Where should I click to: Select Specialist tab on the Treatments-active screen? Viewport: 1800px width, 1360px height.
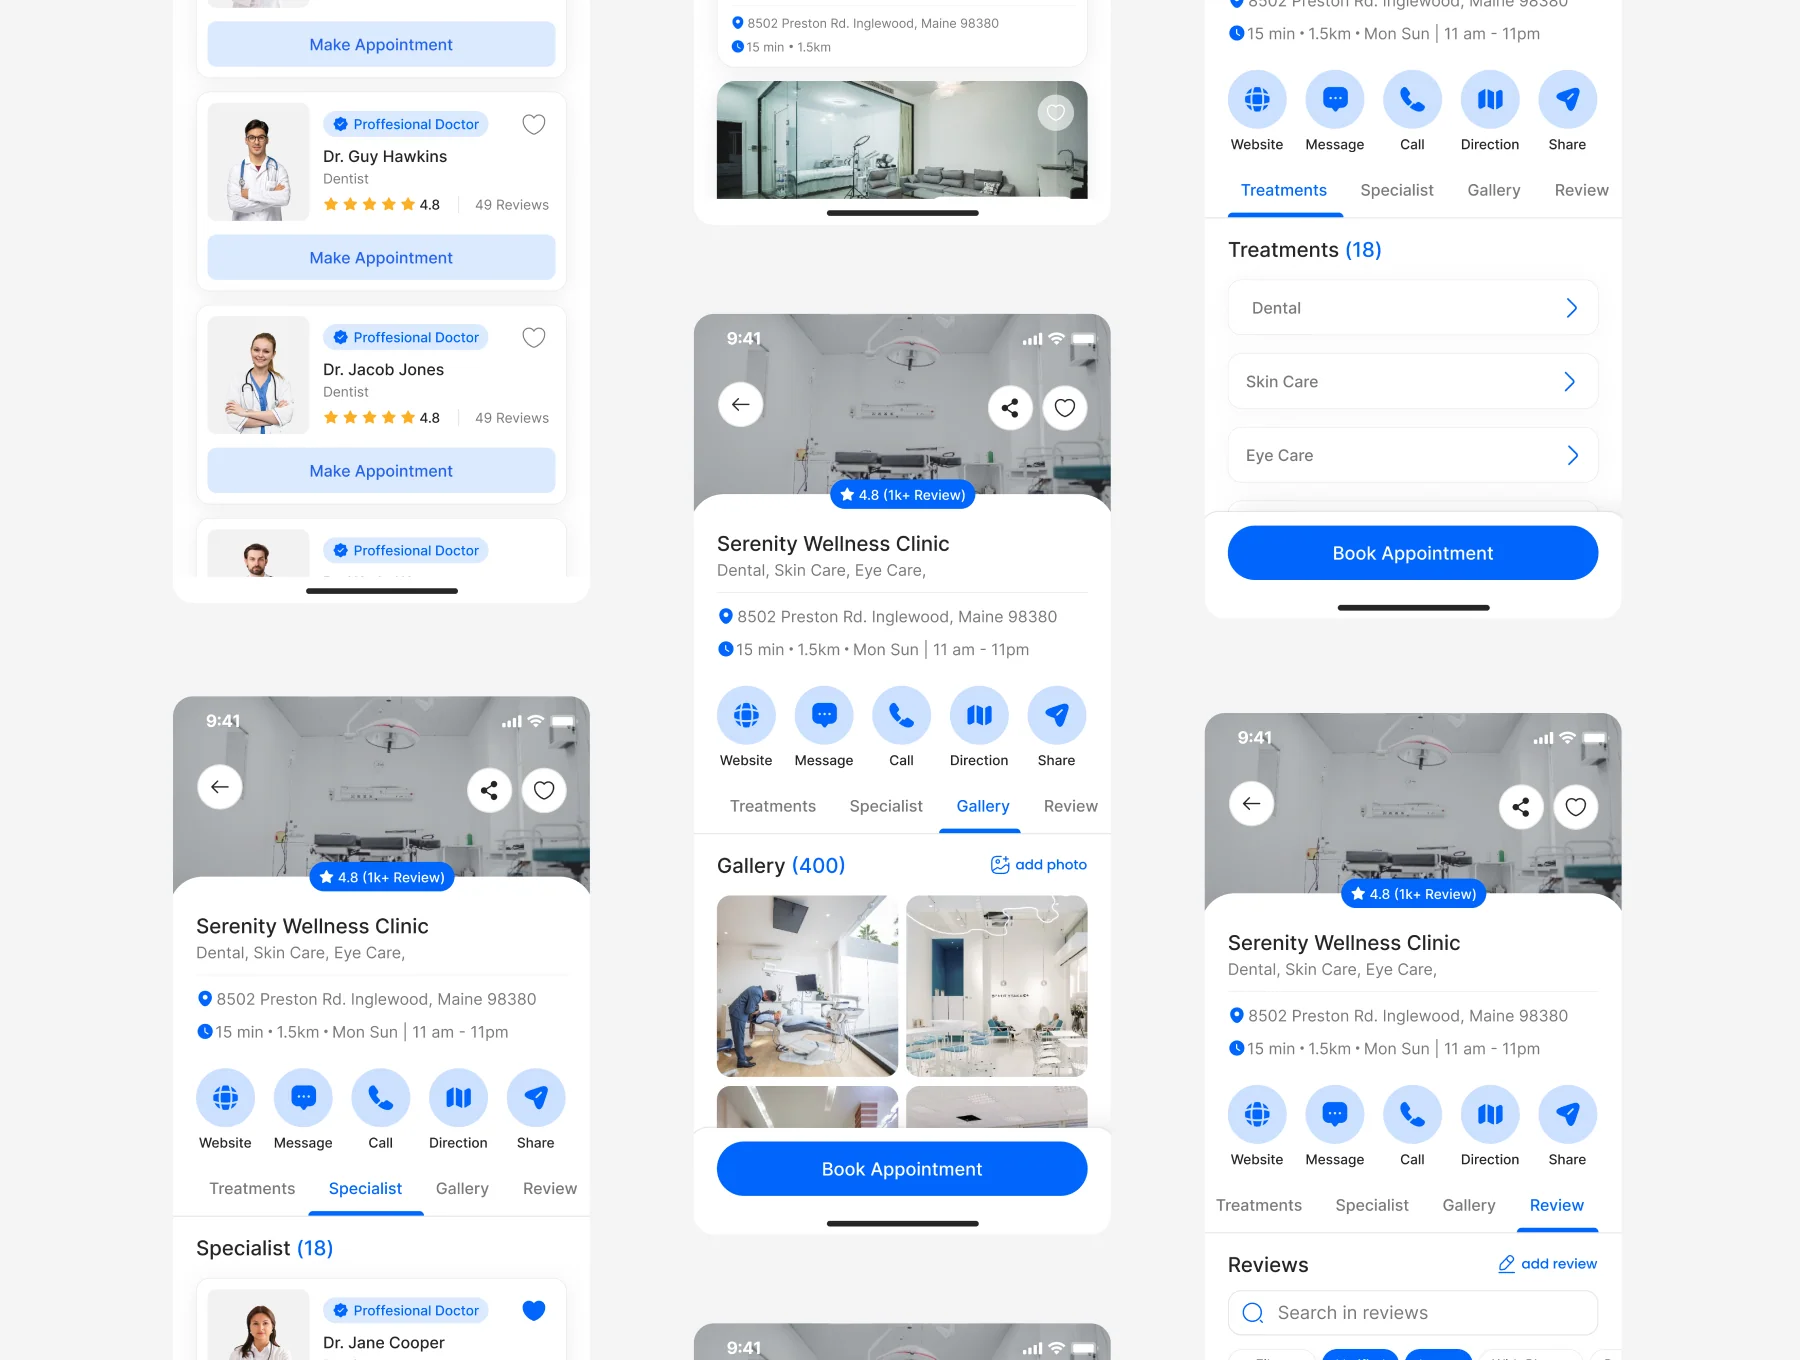1397,190
